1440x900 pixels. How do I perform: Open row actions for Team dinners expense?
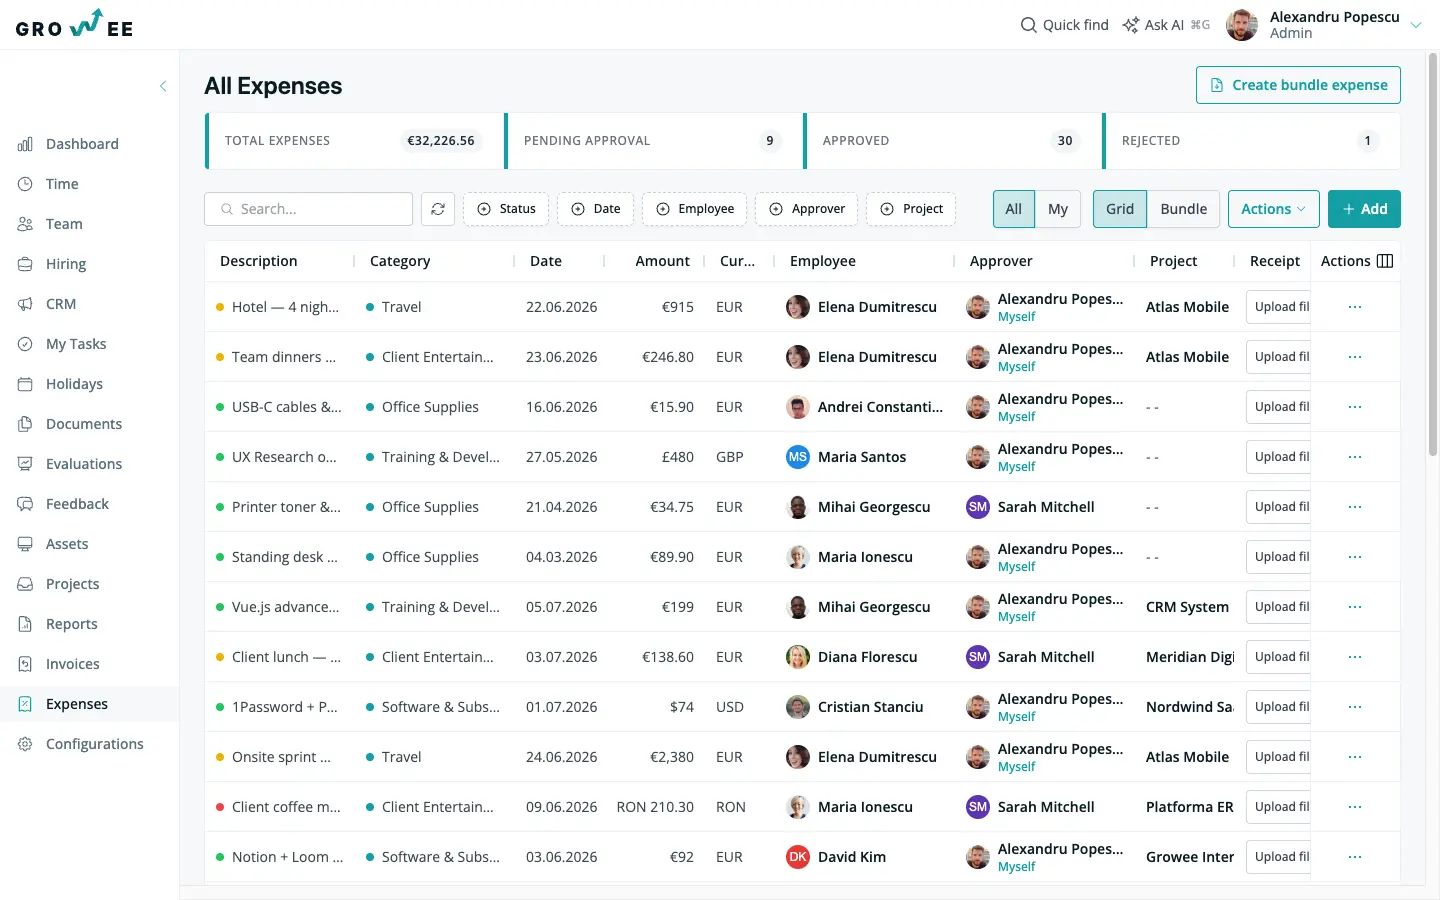tap(1355, 357)
